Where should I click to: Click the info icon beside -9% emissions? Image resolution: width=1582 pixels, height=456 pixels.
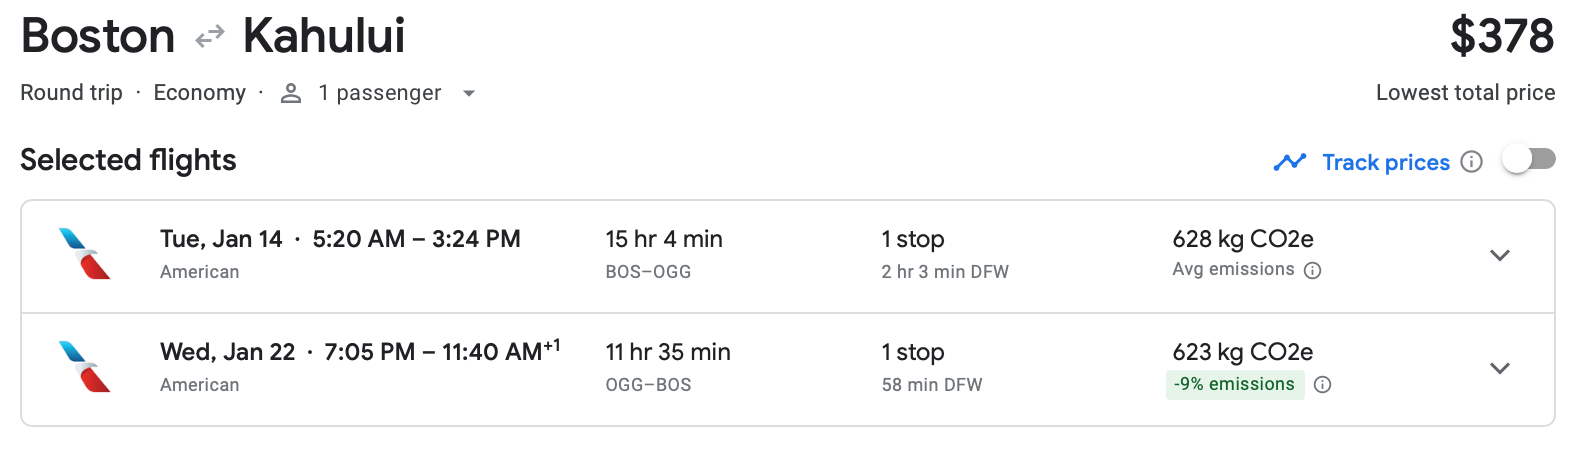point(1322,385)
